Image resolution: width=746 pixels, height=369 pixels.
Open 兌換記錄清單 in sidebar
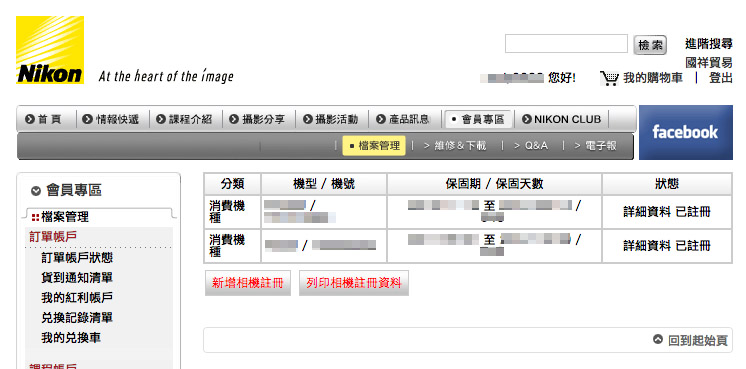click(77, 318)
